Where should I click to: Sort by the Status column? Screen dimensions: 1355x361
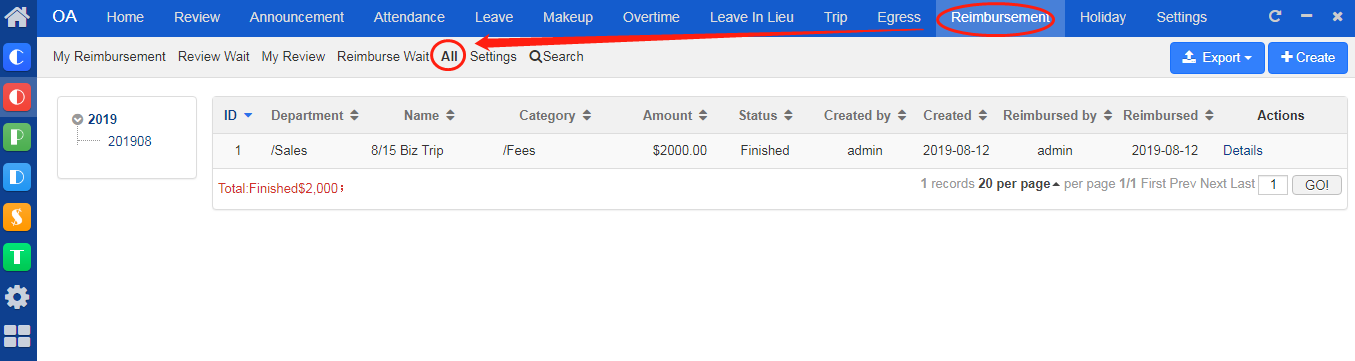pyautogui.click(x=766, y=115)
